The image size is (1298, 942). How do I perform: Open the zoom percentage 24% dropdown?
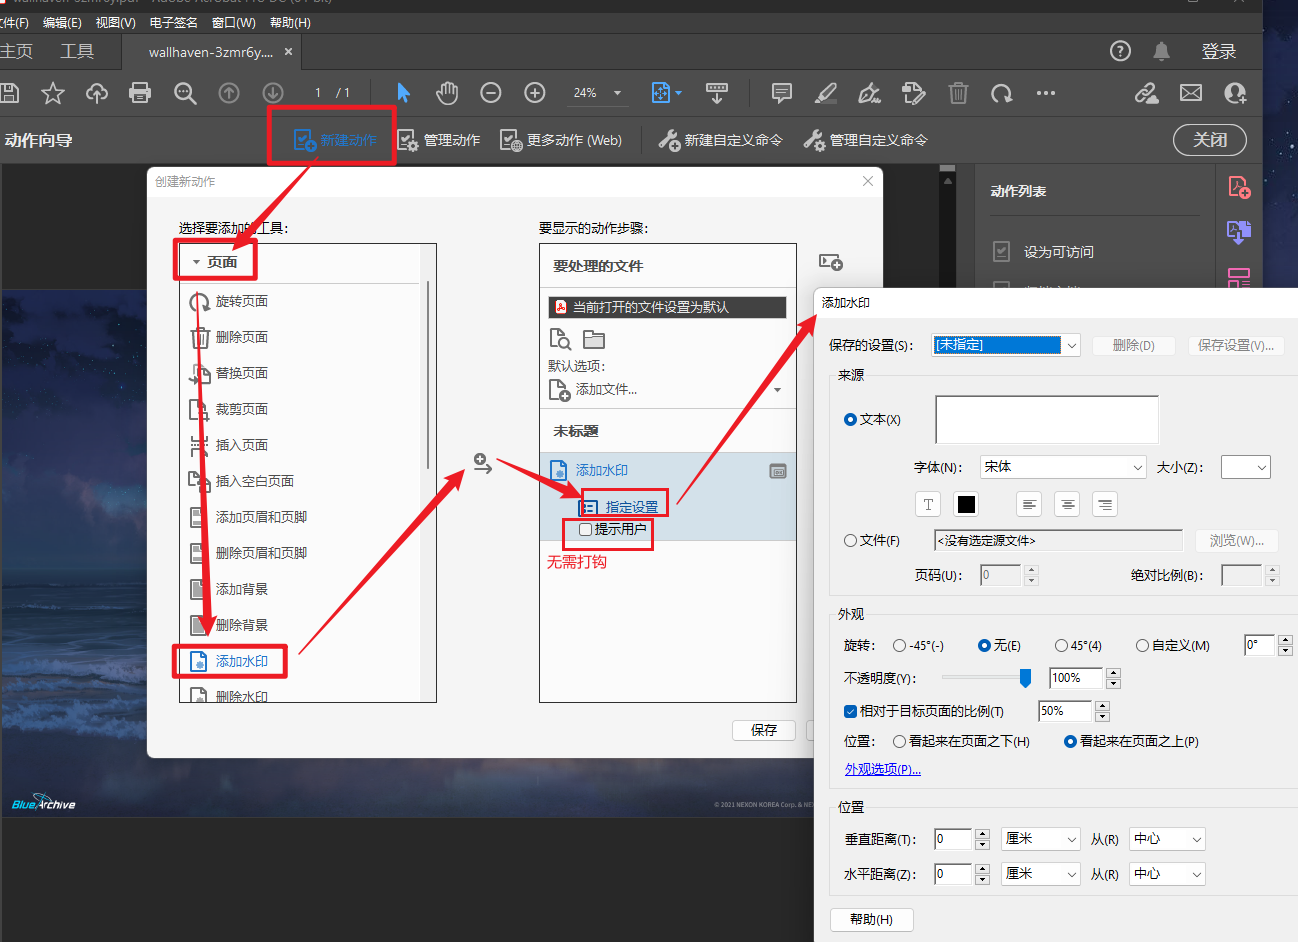tap(617, 93)
